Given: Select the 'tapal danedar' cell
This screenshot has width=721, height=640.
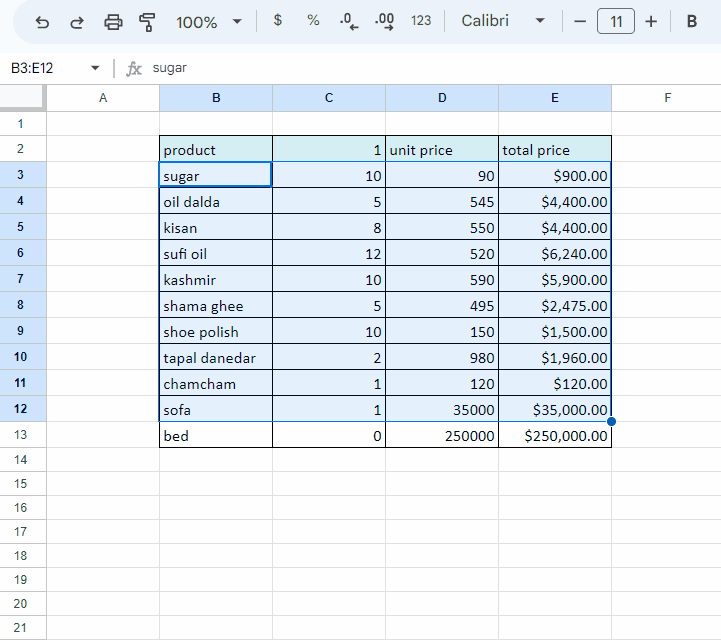Looking at the screenshot, I should click(216, 357).
